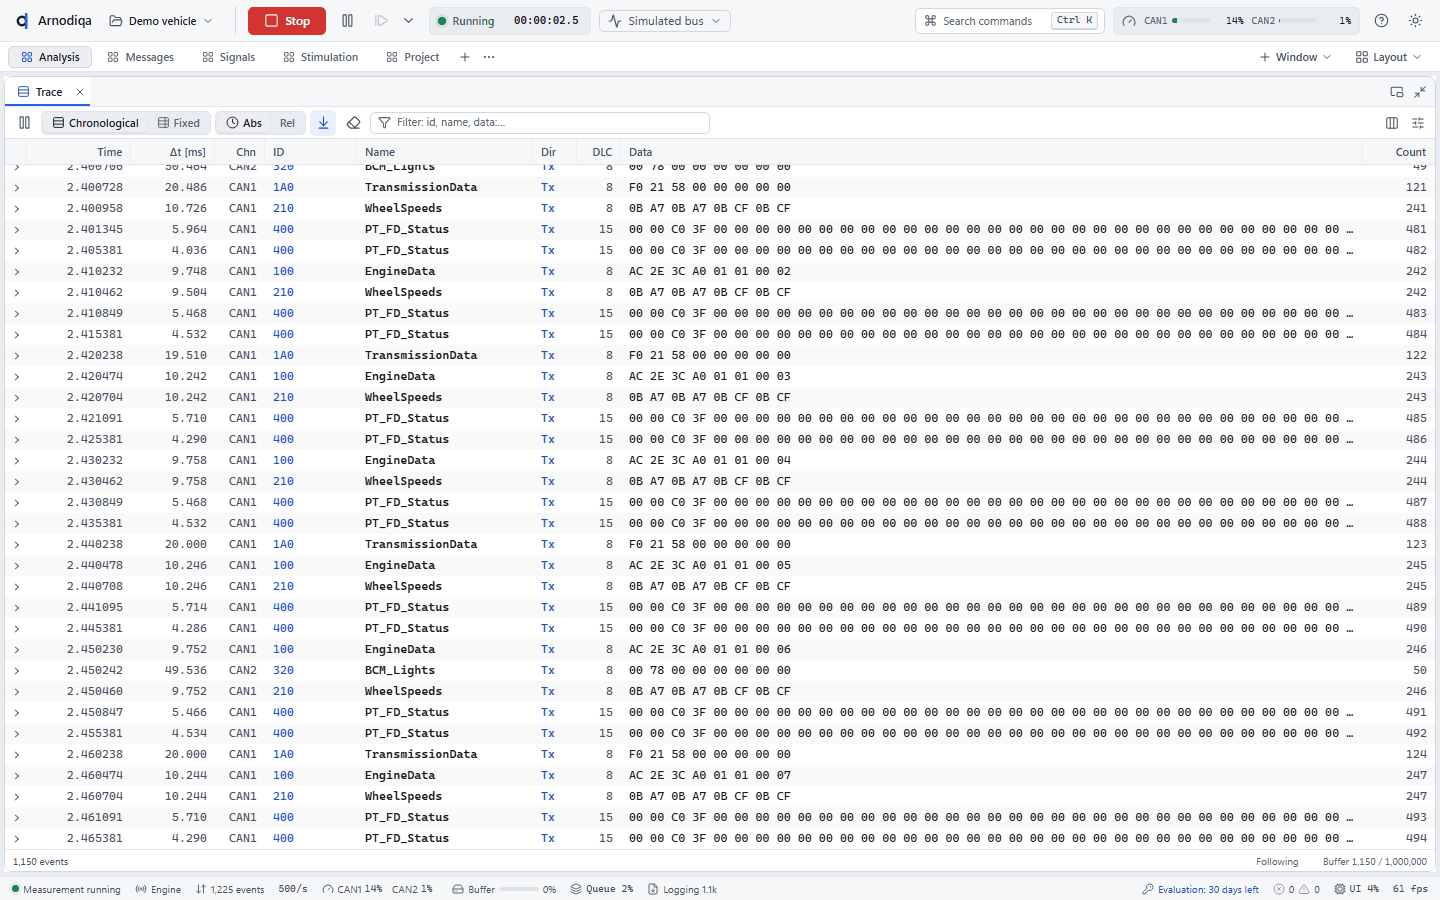This screenshot has width=1440, height=900.
Task: Click the errors count status icon
Action: (x=1284, y=889)
